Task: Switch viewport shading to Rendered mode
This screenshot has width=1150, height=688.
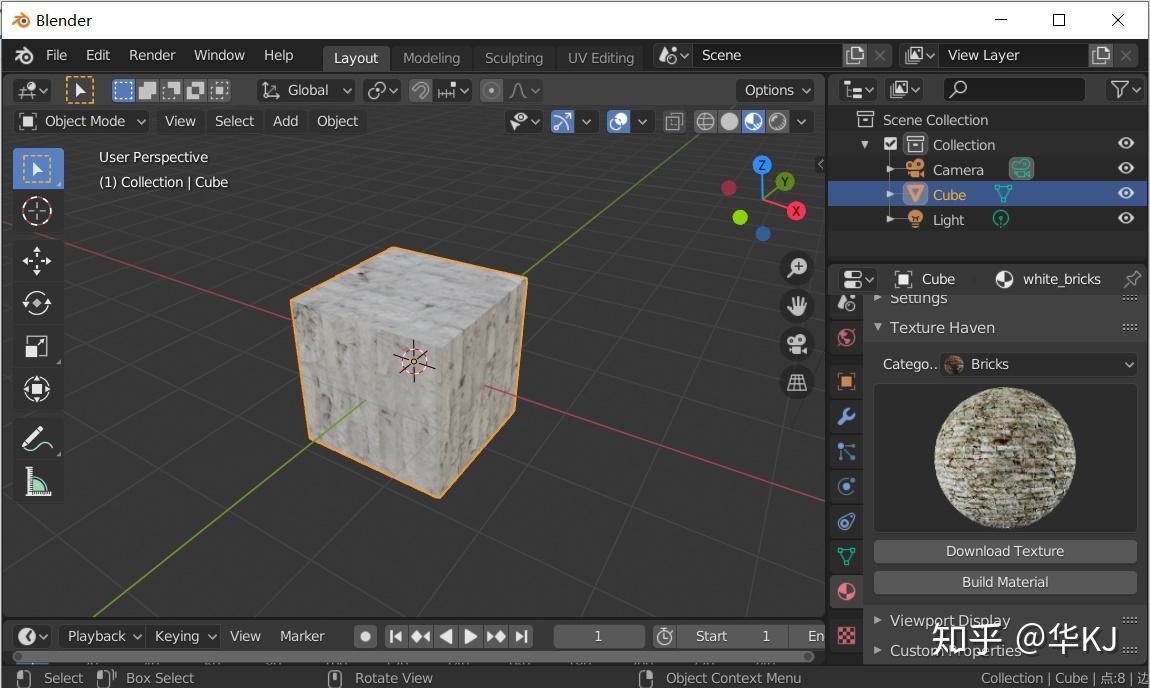Action: (777, 121)
